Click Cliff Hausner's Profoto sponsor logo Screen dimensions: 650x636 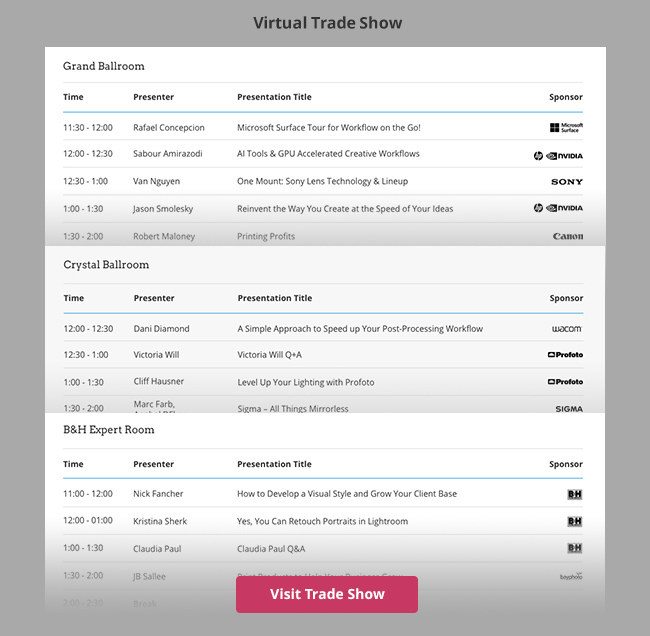point(565,382)
